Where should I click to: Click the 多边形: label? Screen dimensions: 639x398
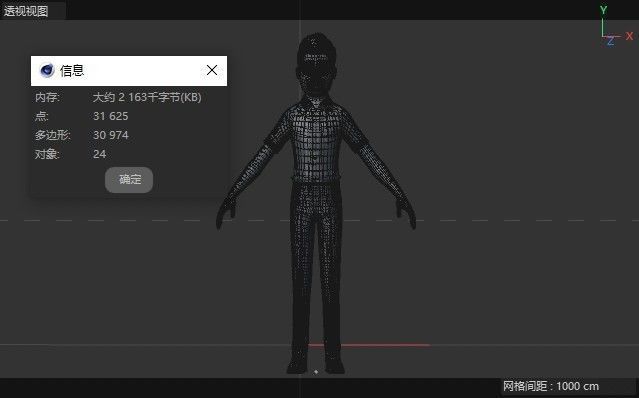pos(53,135)
